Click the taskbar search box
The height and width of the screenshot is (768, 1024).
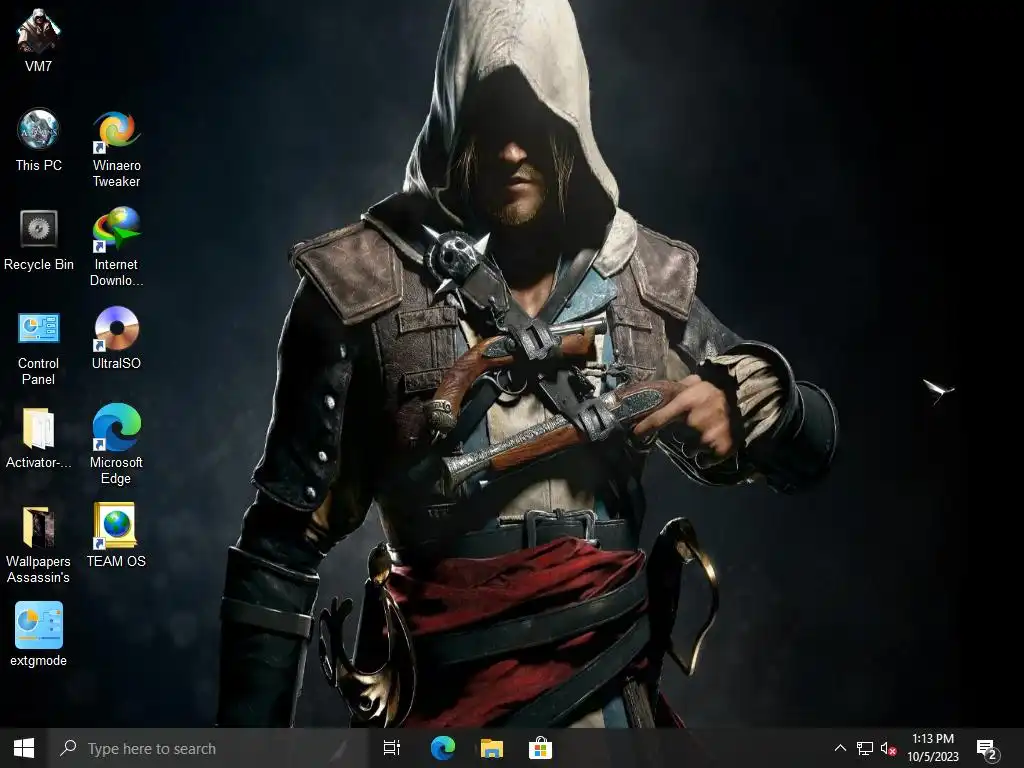tap(208, 748)
